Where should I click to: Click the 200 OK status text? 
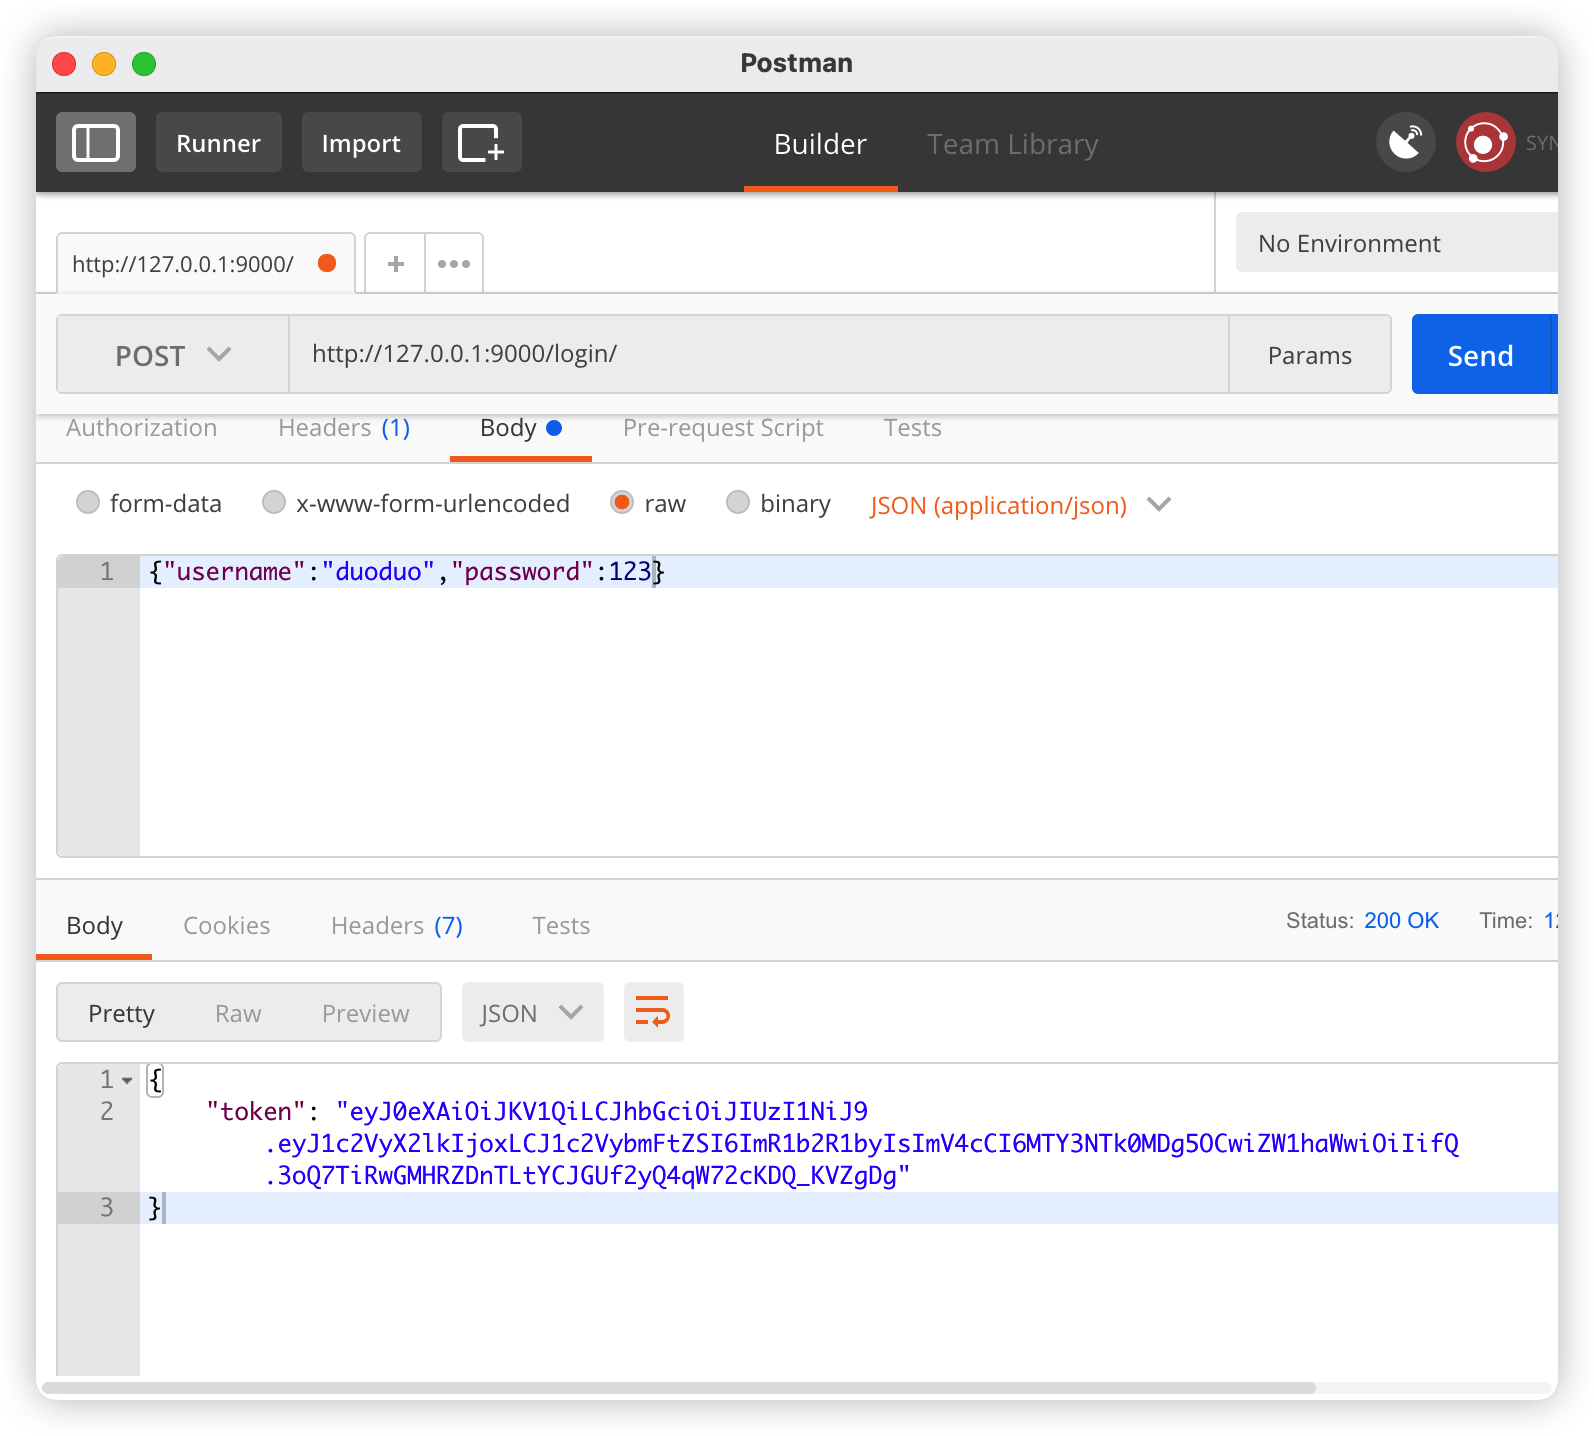(1401, 920)
